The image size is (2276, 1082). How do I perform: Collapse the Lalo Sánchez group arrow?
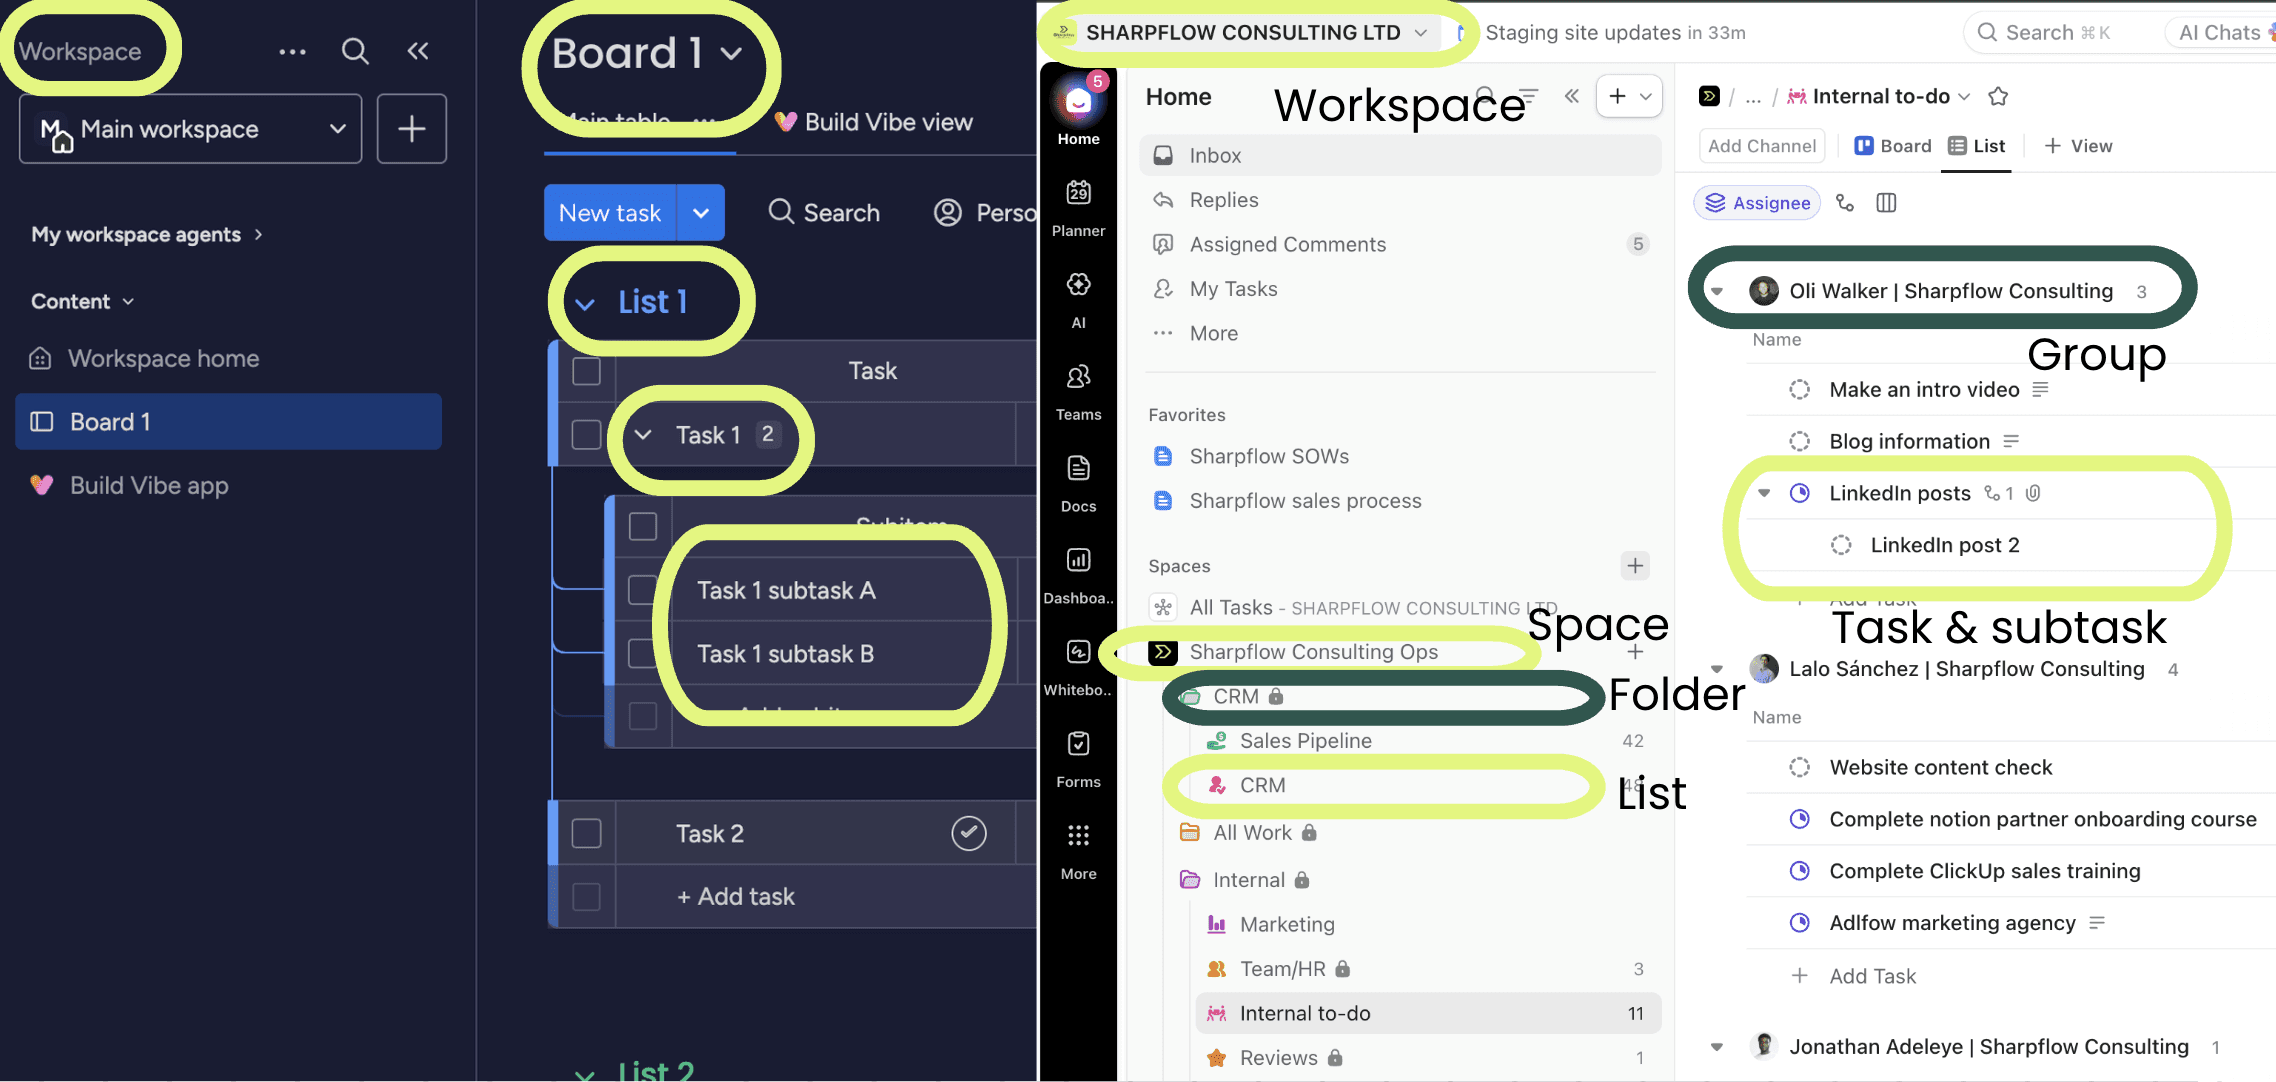(x=1717, y=669)
